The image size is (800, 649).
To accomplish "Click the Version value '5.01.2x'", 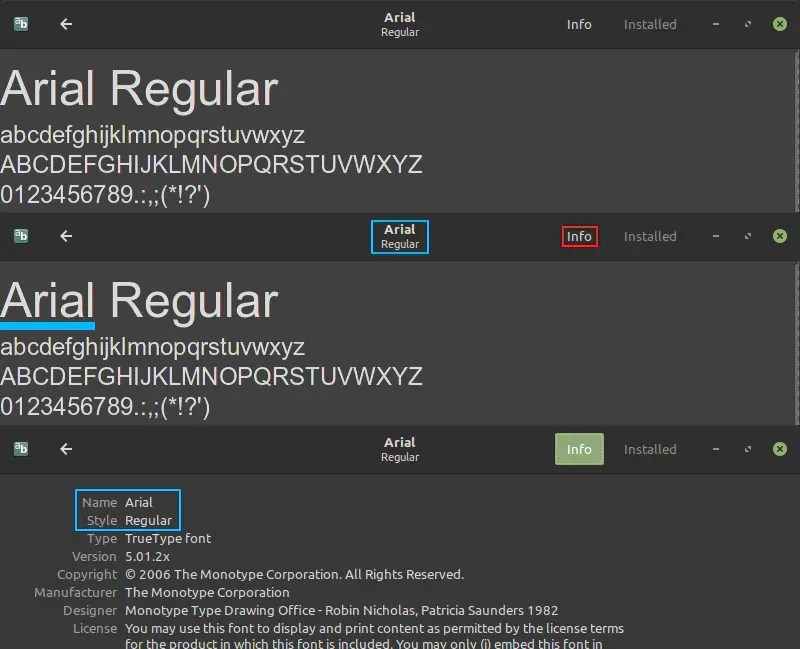I will pos(147,557).
